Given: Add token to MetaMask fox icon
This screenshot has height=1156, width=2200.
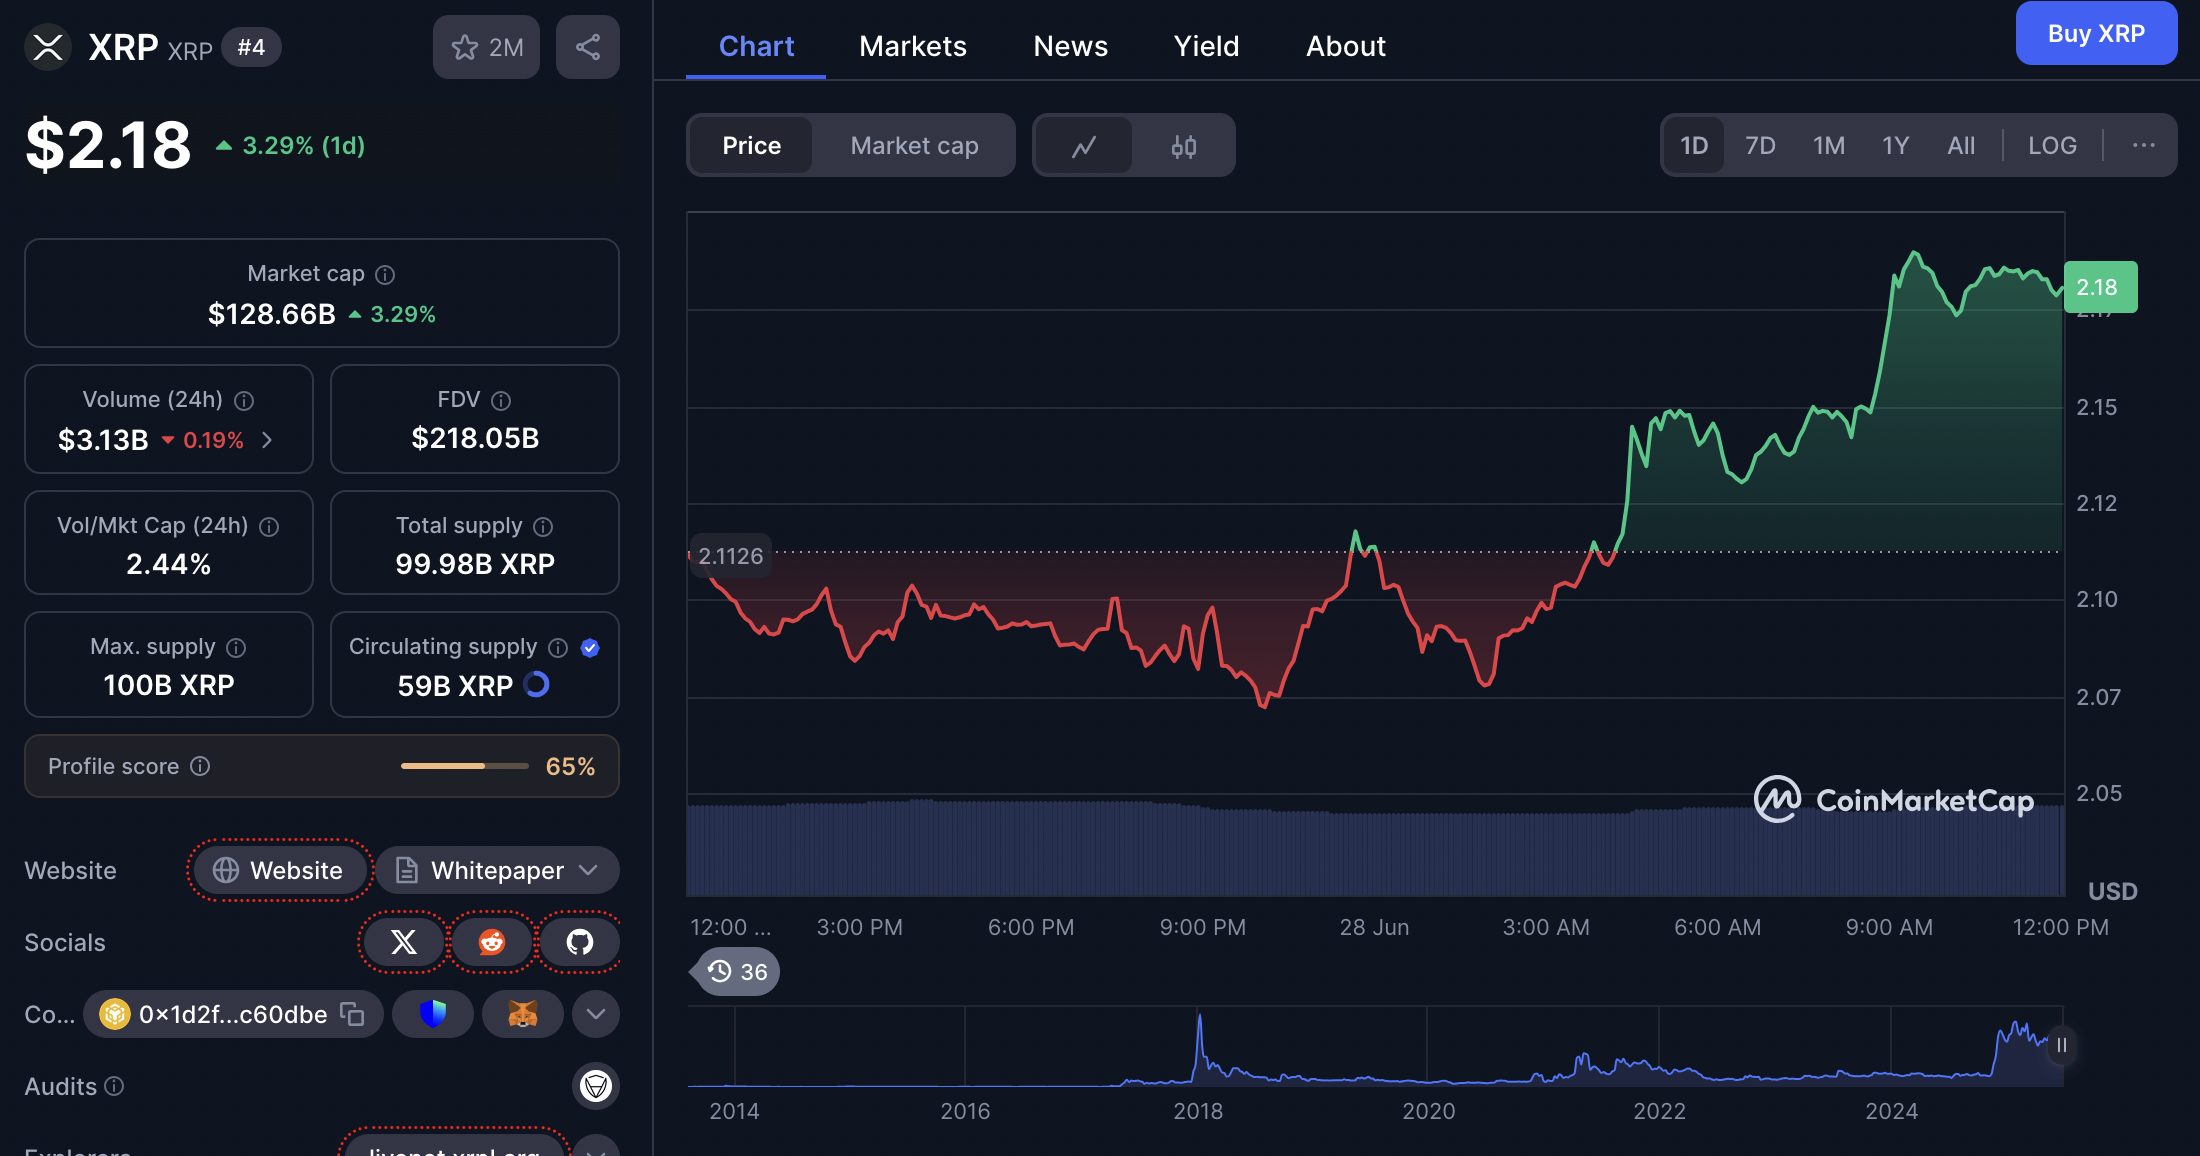Looking at the screenshot, I should coord(523,1014).
